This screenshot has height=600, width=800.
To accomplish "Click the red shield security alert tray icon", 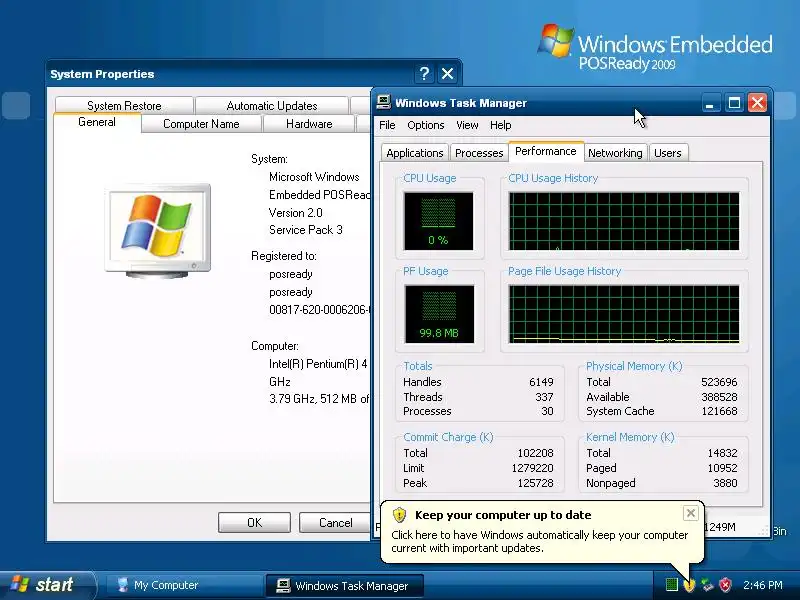I will point(725,585).
